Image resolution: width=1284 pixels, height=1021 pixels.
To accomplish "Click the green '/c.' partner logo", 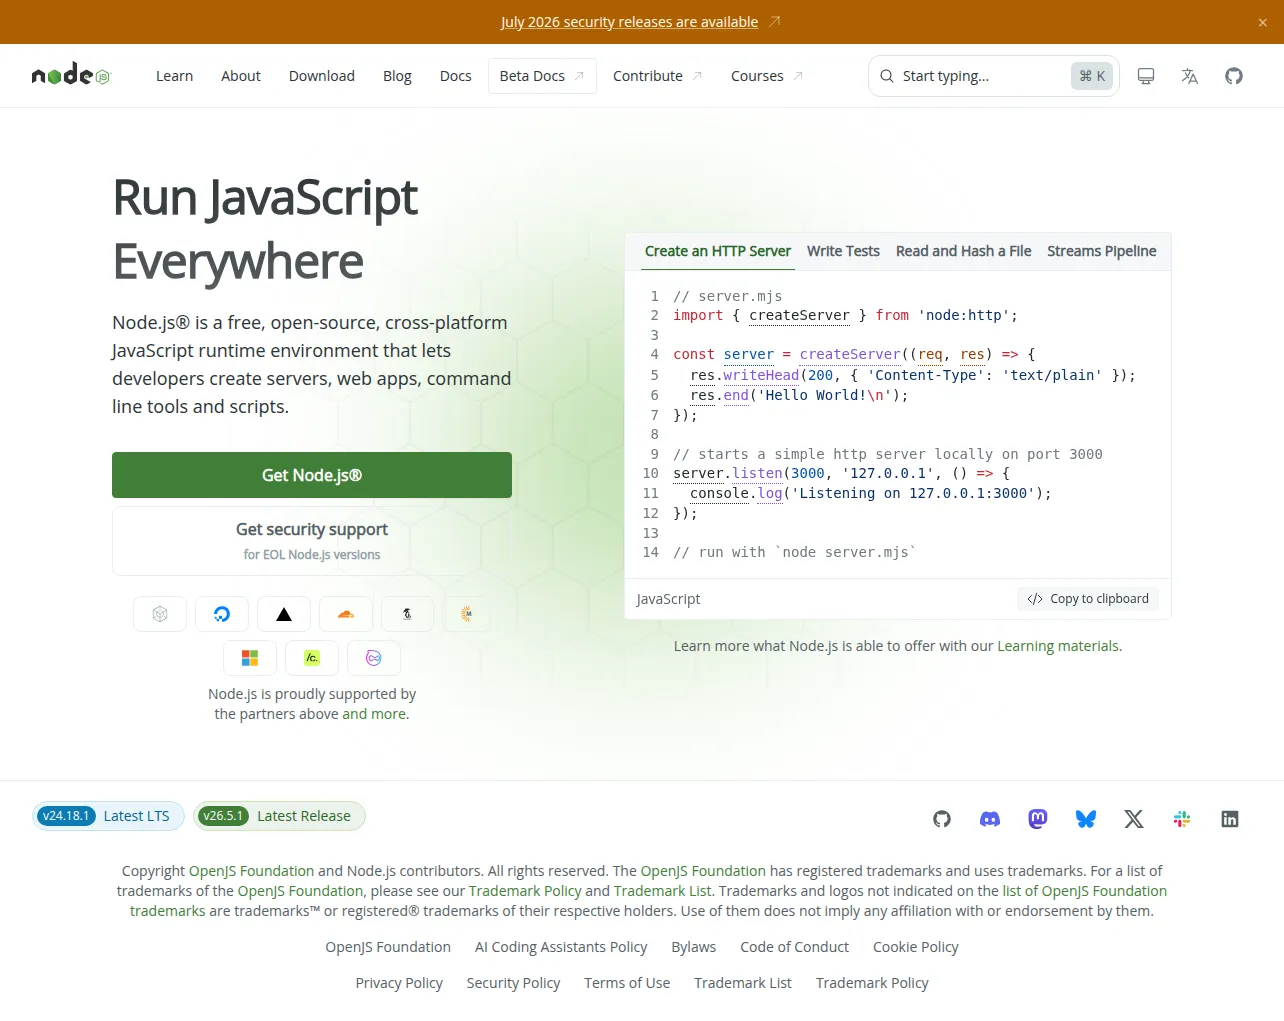I will (x=312, y=658).
